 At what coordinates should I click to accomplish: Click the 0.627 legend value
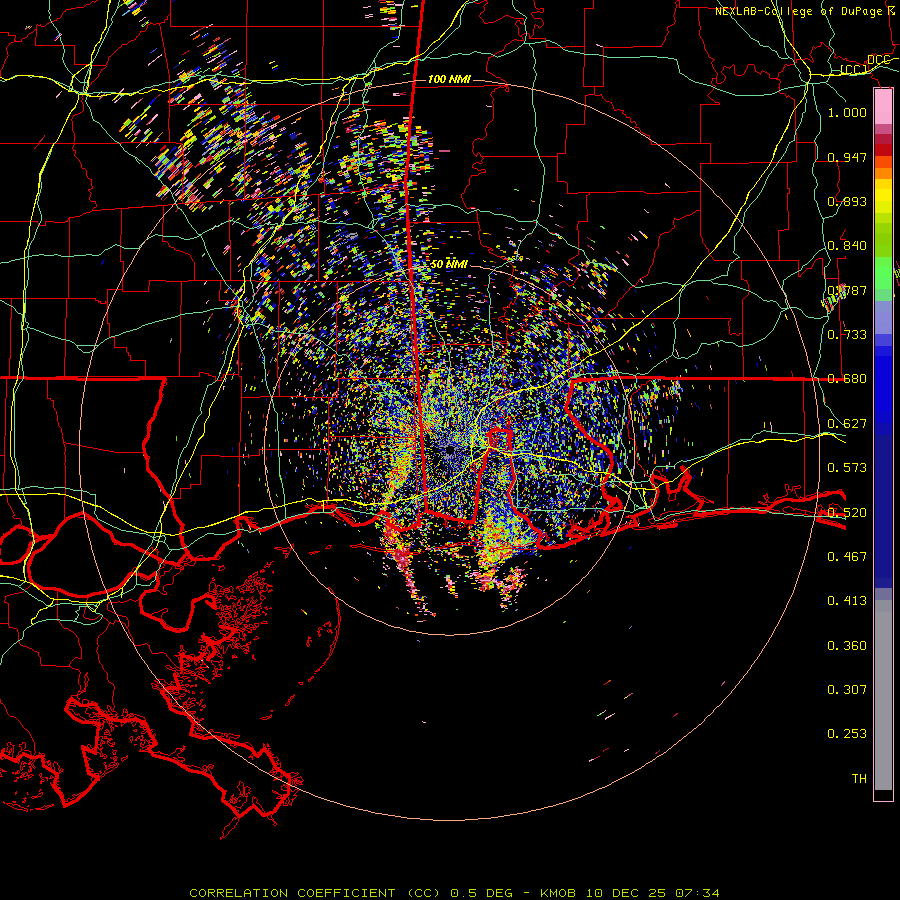[847, 424]
